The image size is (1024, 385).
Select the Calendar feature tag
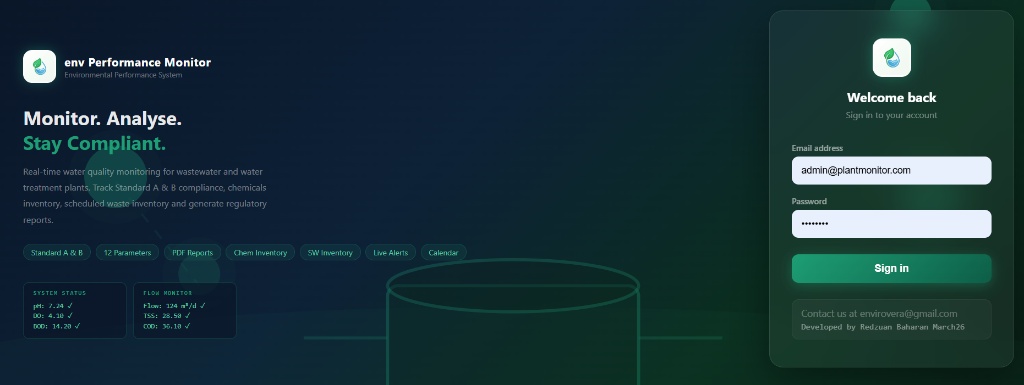(443, 253)
